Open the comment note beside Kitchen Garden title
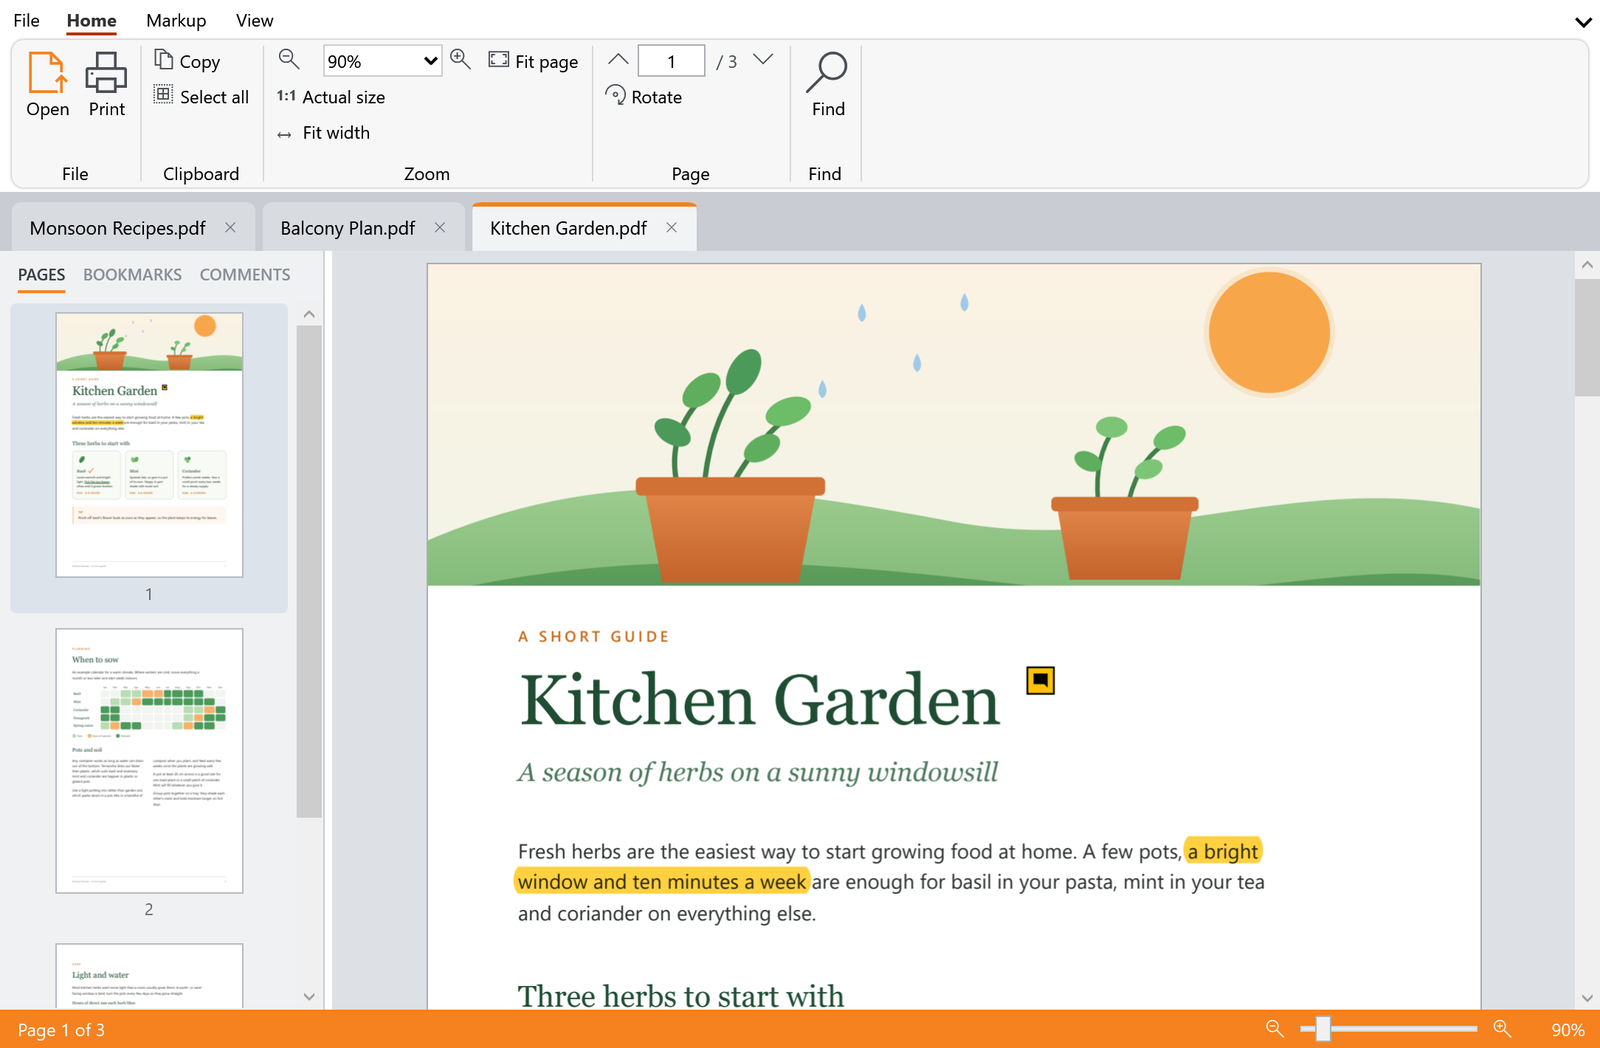Screen dimensions: 1600x1048 1041,681
